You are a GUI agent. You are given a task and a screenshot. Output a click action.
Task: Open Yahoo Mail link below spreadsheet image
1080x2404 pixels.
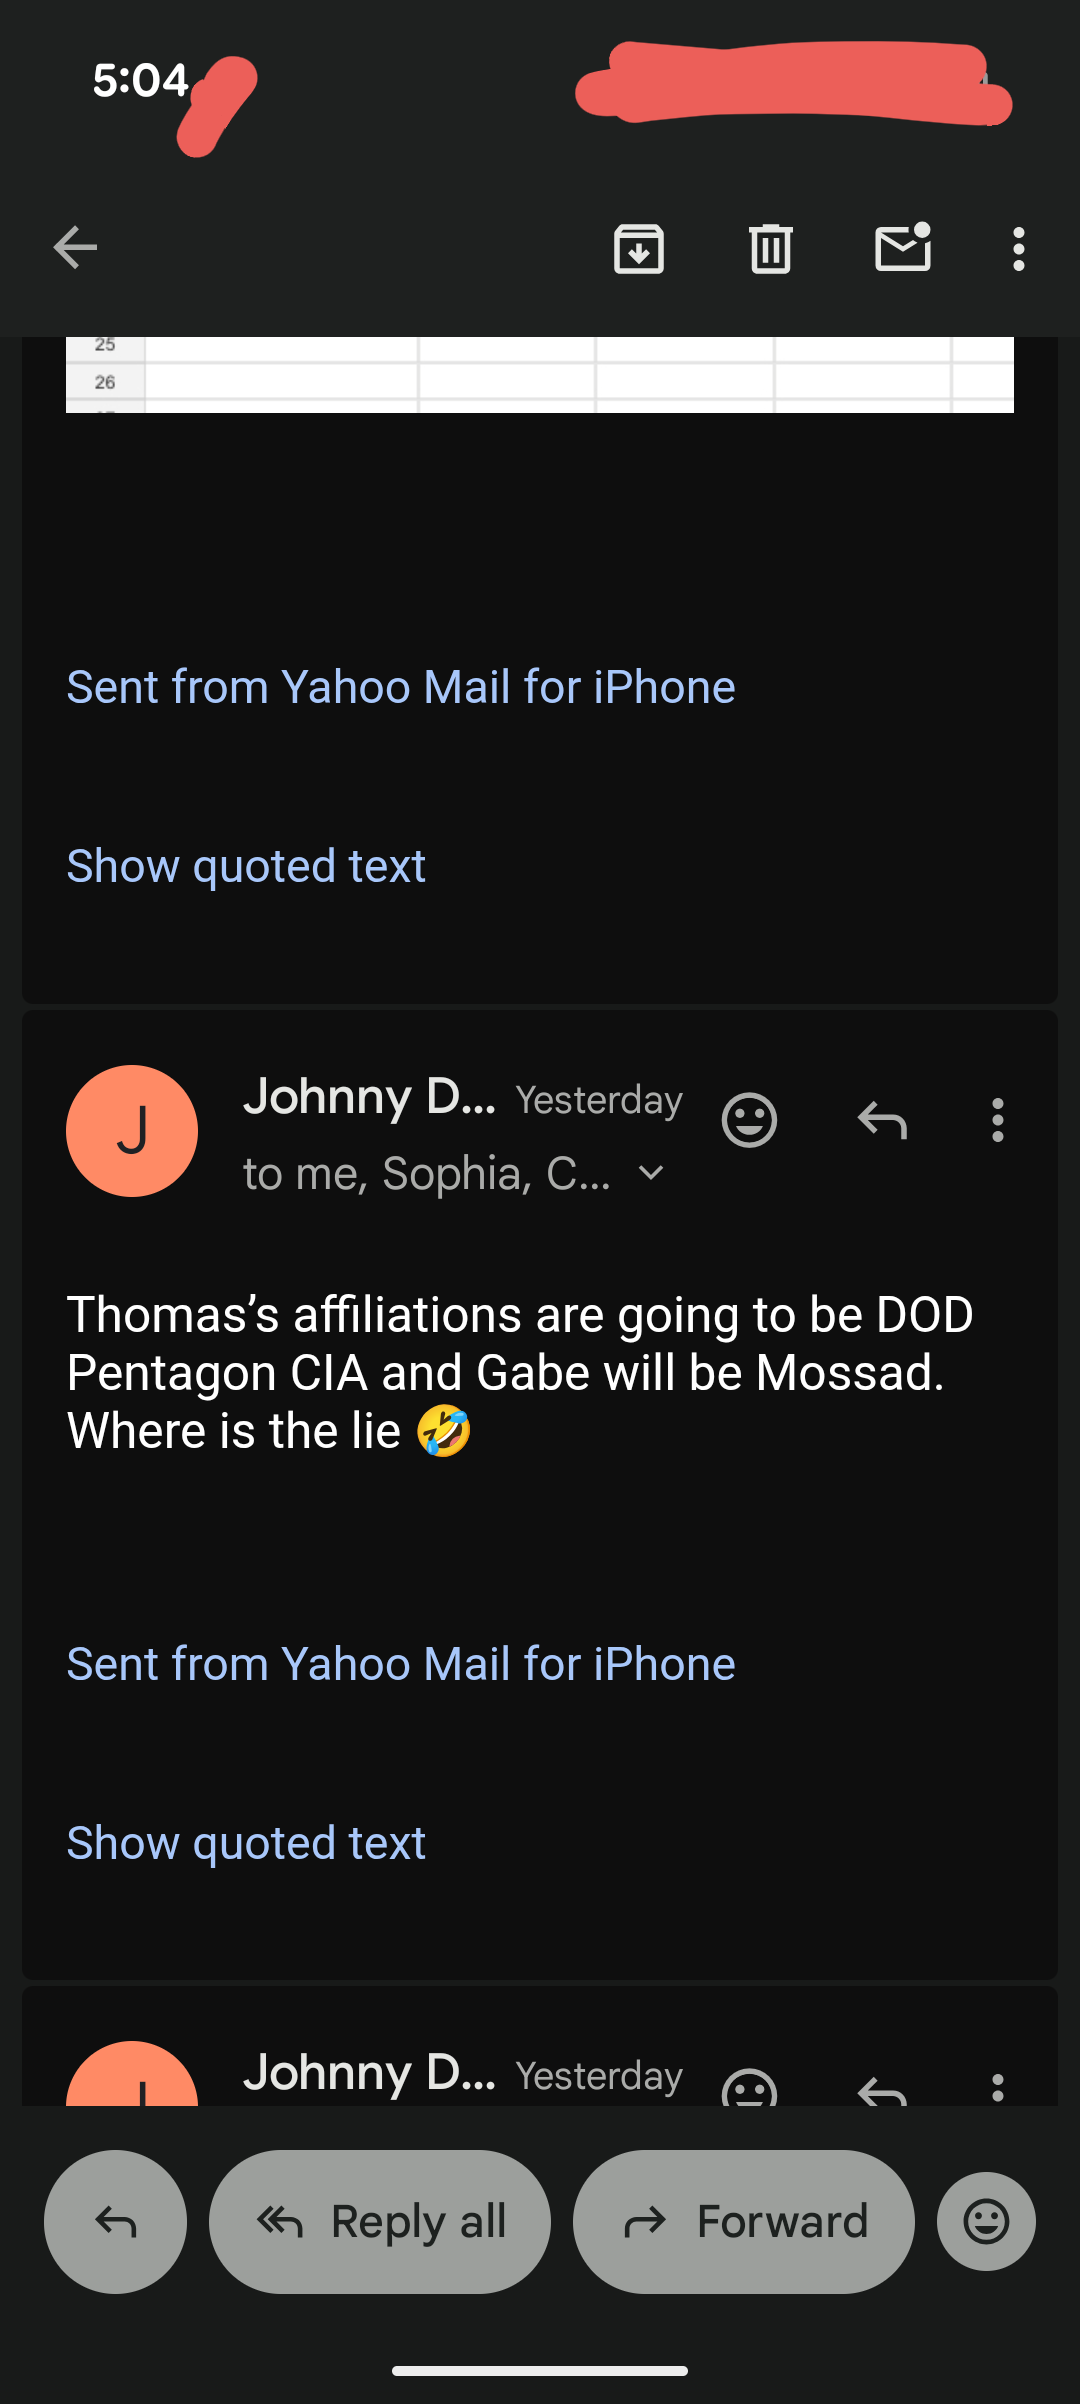coord(401,687)
